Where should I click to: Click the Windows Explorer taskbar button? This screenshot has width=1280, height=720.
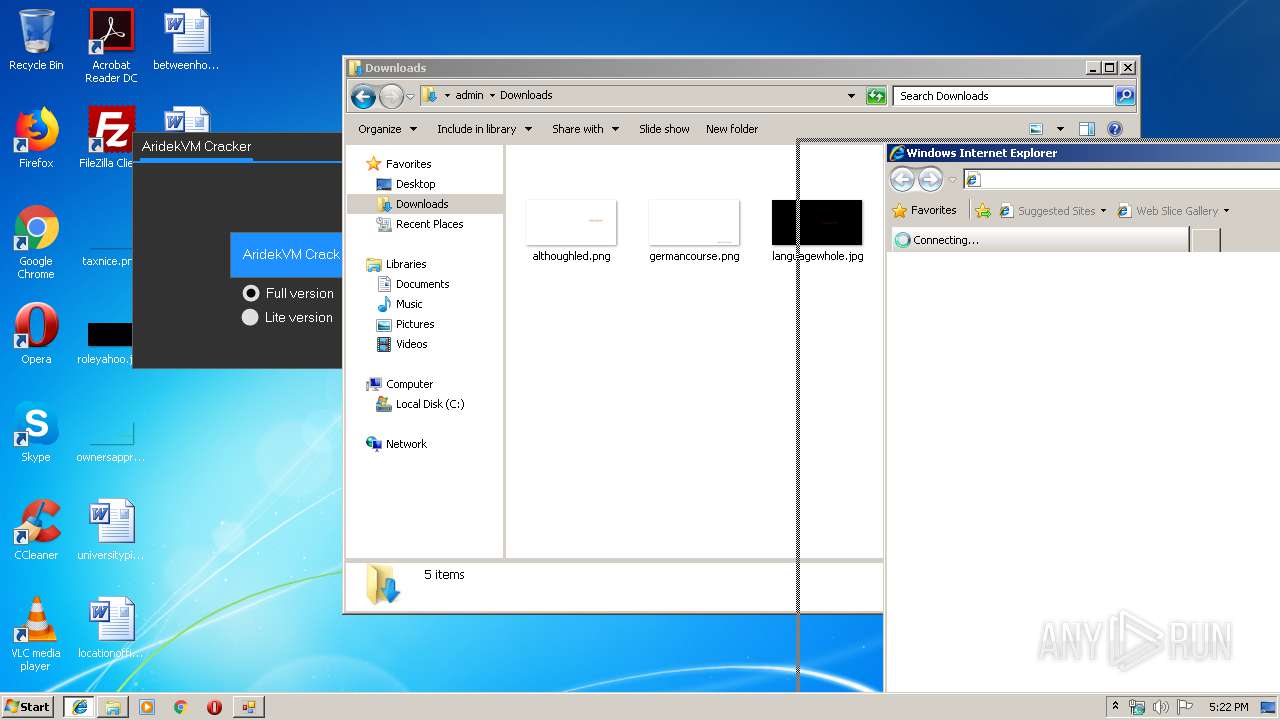tap(113, 707)
